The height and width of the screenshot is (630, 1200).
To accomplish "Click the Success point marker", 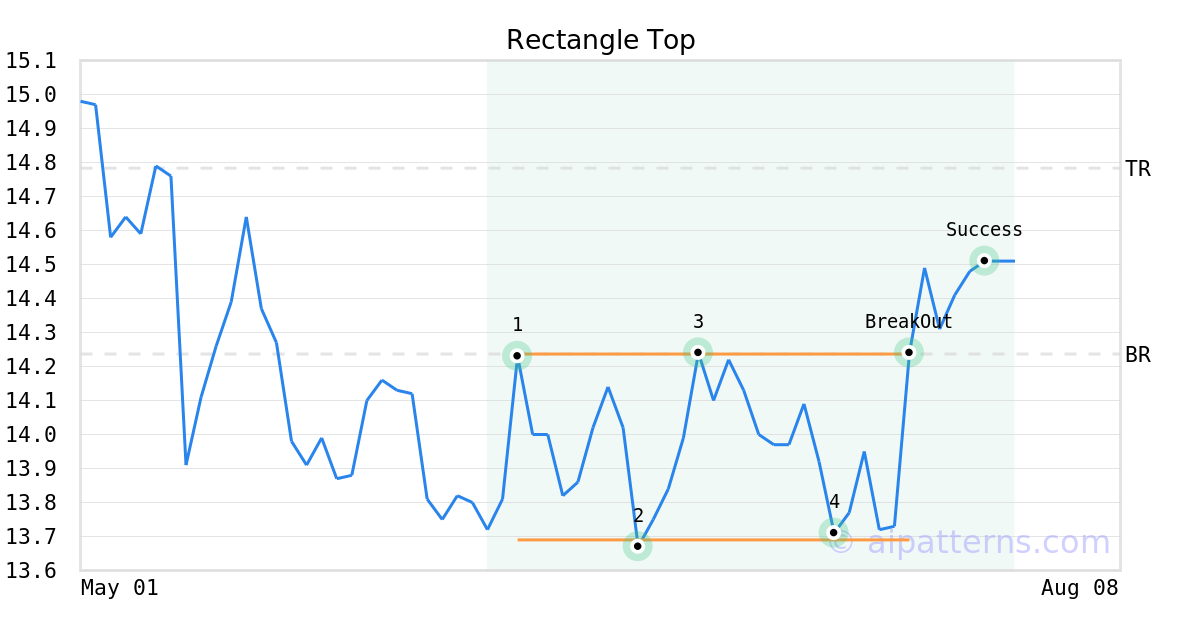I will click(984, 260).
